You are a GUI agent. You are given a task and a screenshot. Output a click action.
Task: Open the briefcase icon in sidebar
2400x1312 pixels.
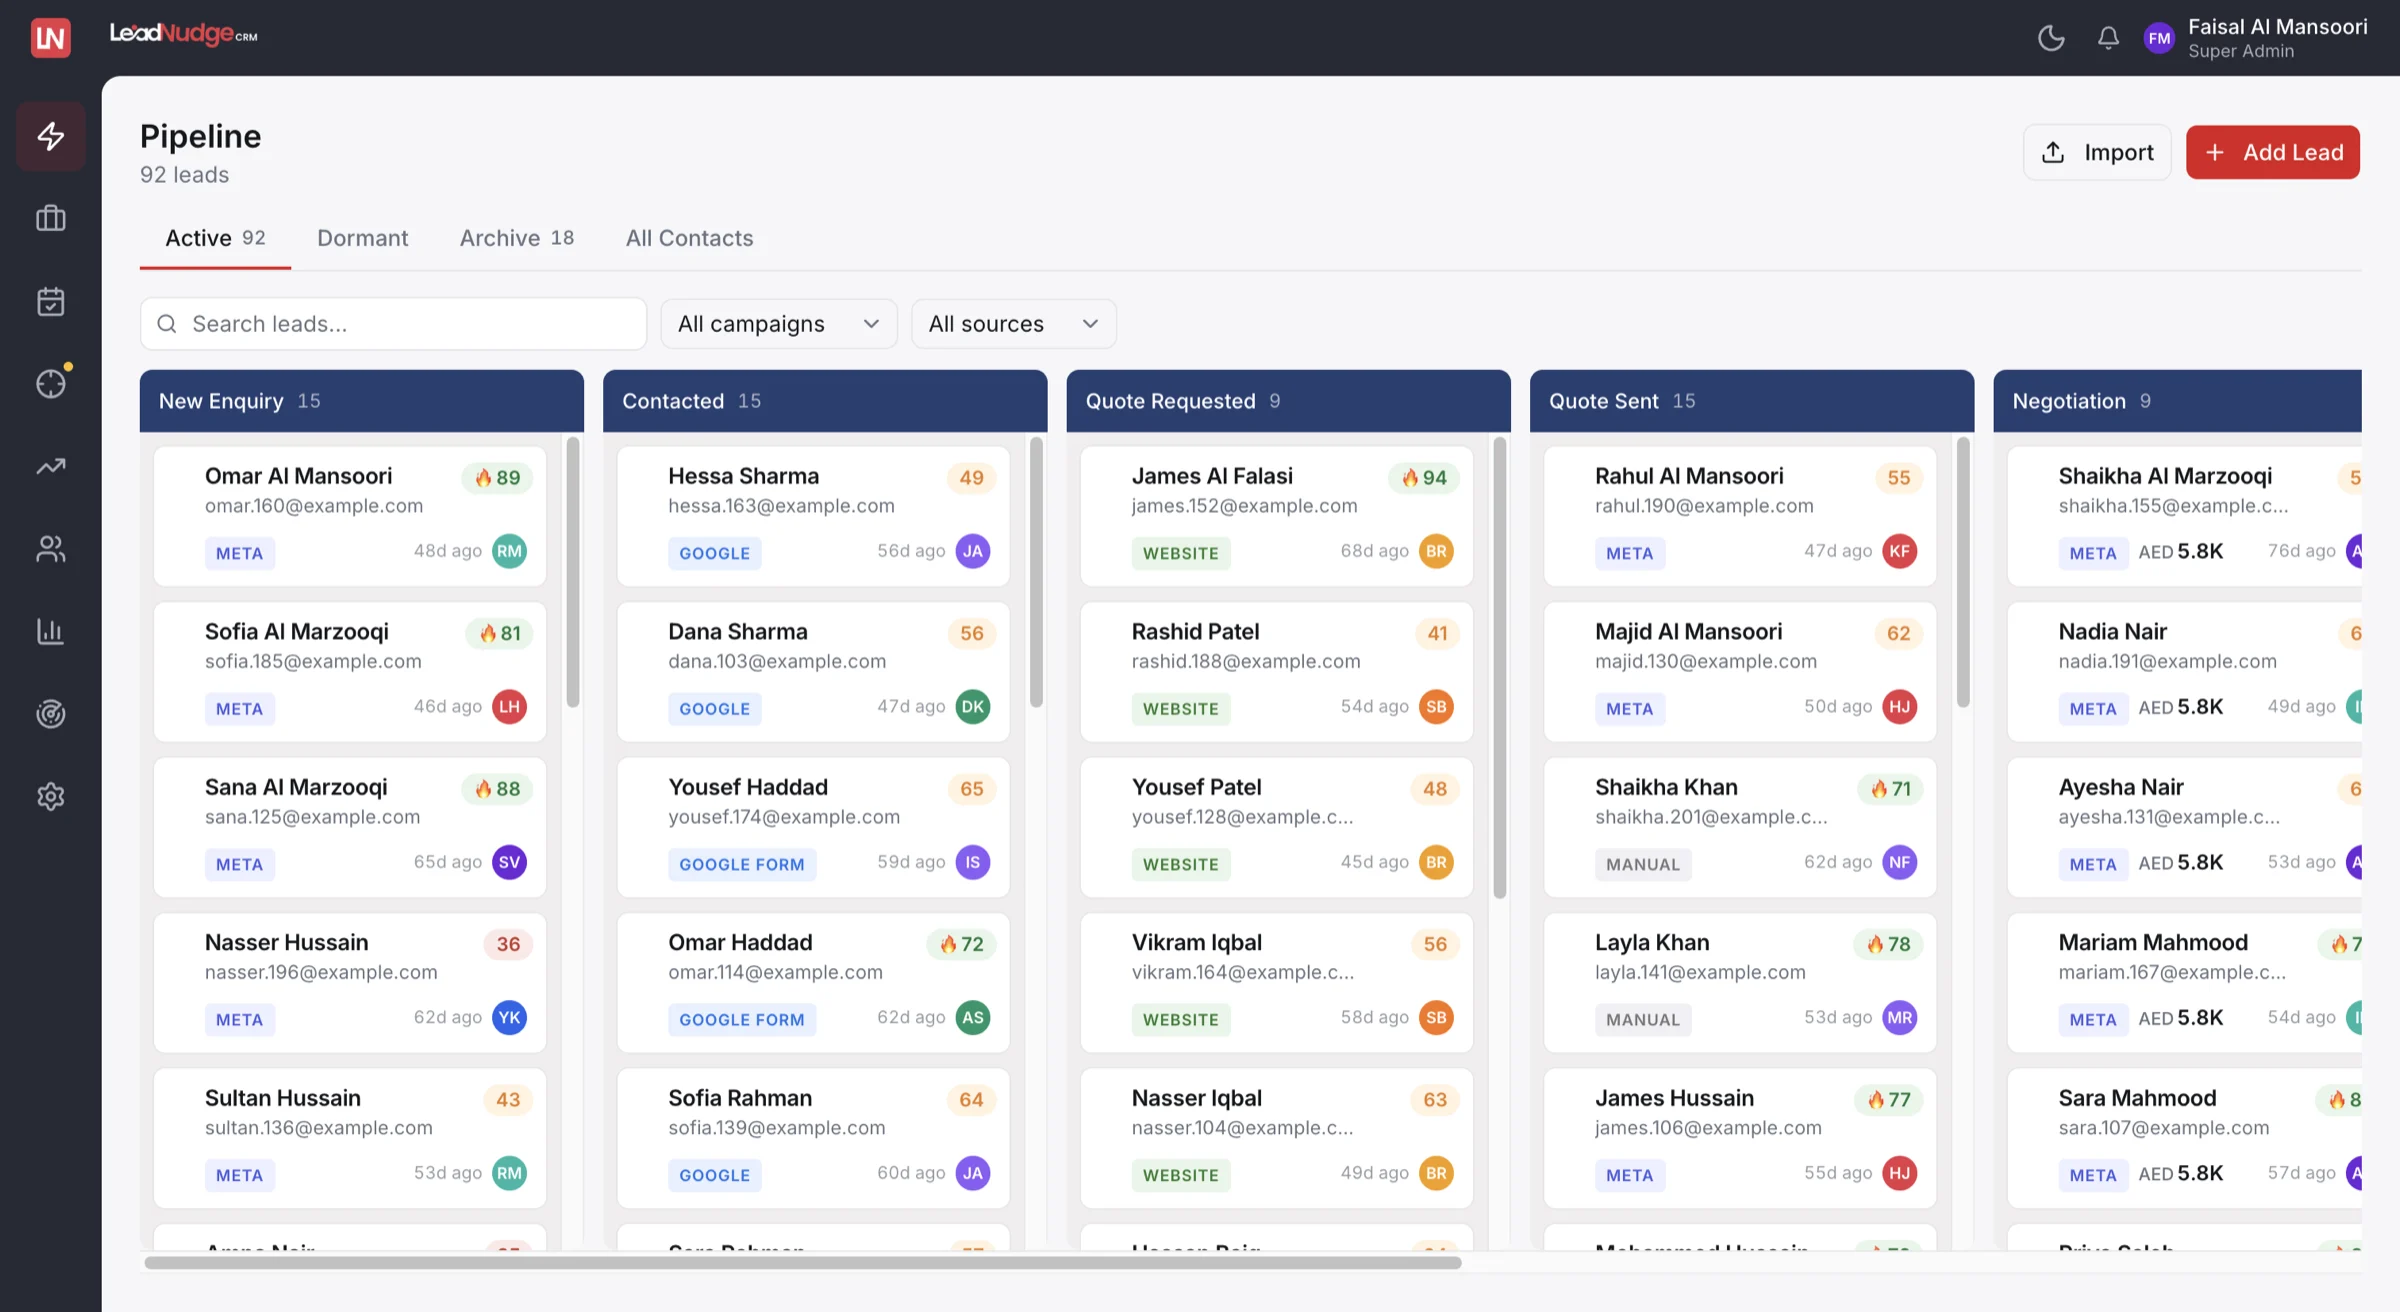click(51, 218)
